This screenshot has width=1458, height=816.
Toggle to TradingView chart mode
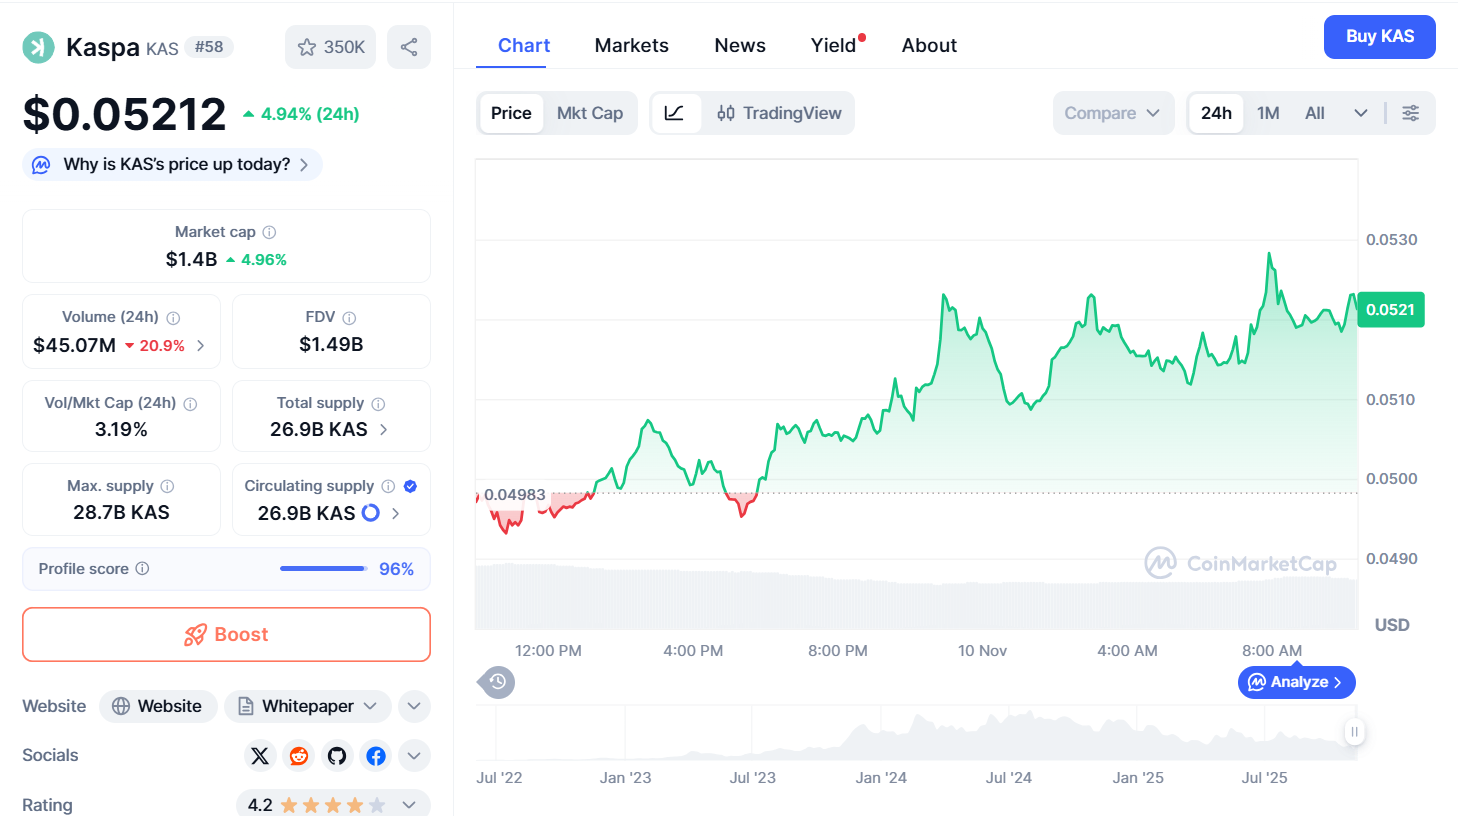[780, 113]
